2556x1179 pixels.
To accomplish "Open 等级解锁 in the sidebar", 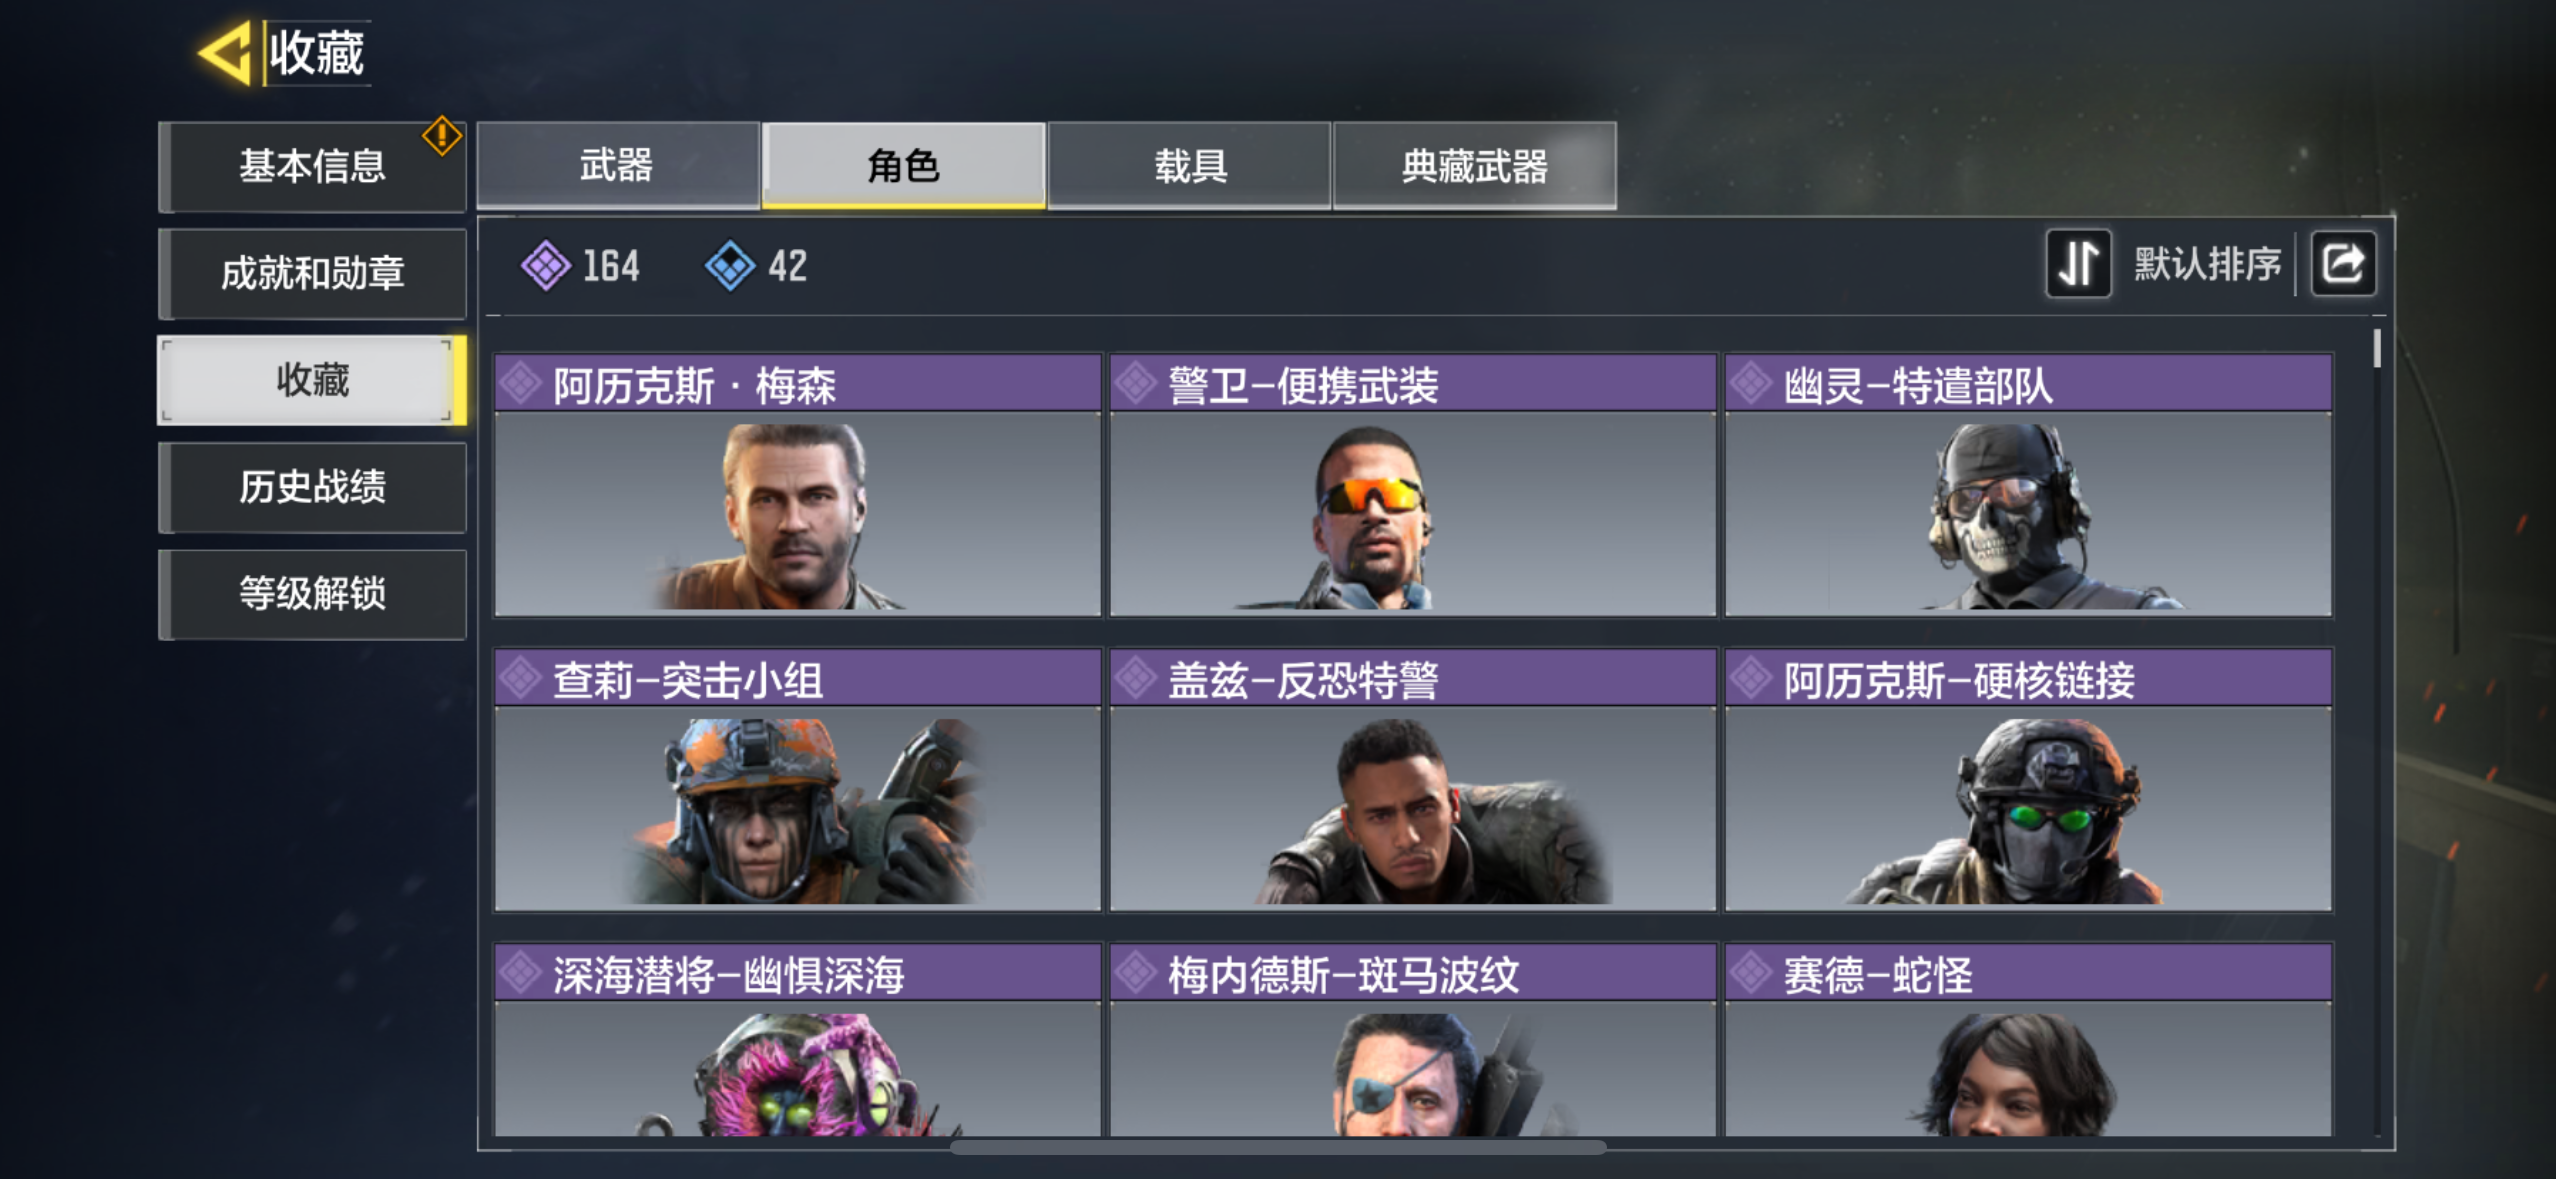I will [x=312, y=594].
